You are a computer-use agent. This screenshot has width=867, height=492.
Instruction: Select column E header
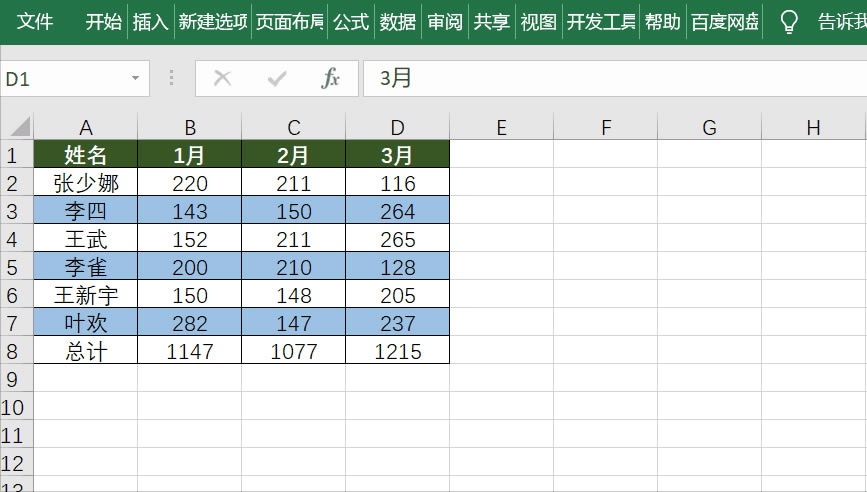[x=502, y=127]
